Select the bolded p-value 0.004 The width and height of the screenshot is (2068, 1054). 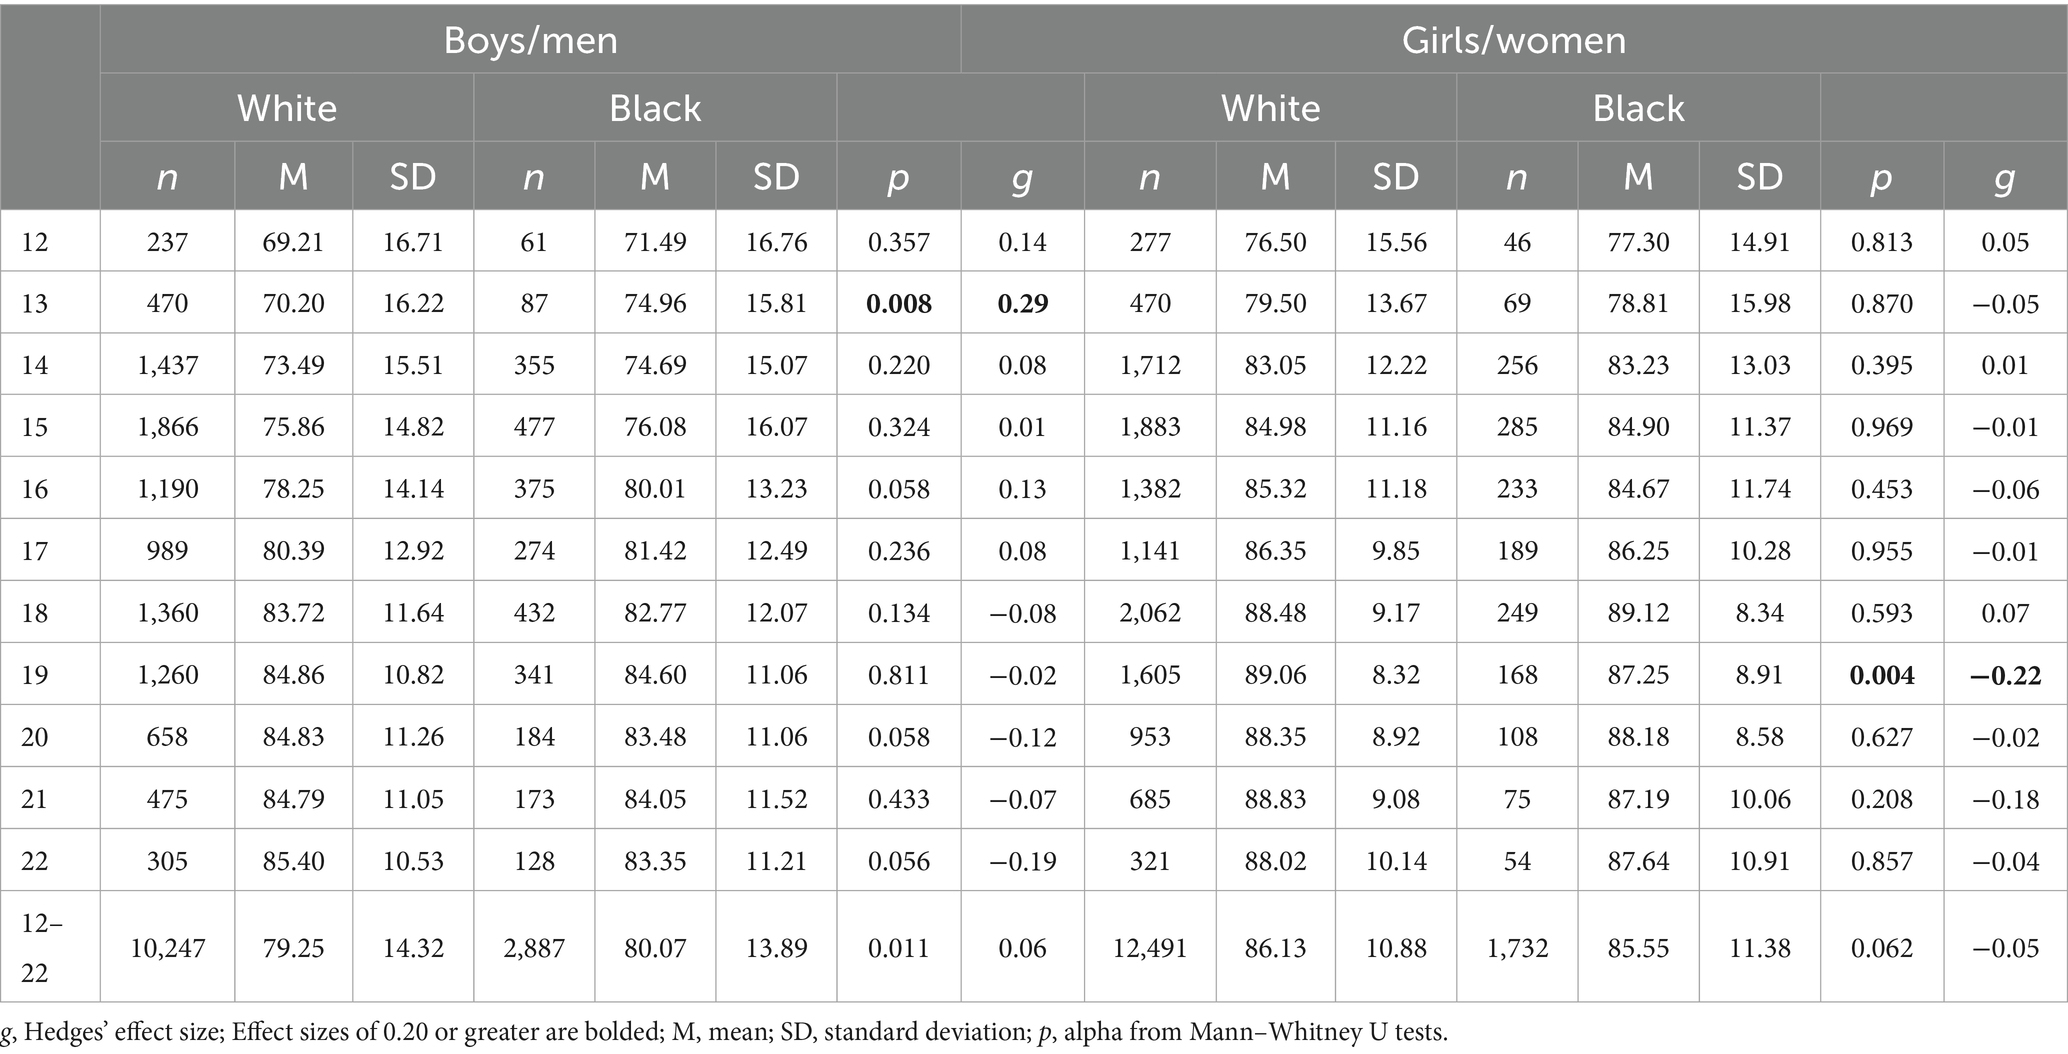coord(1882,675)
